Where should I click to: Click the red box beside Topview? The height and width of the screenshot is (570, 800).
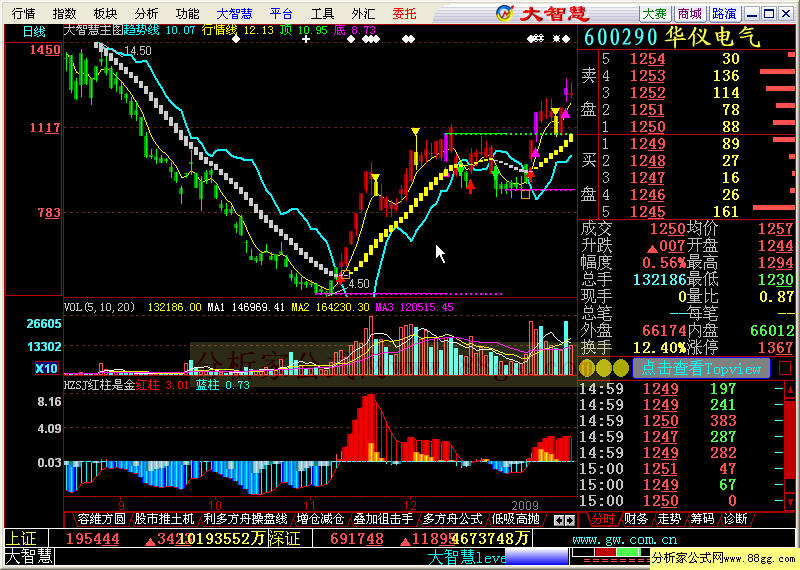(x=785, y=368)
